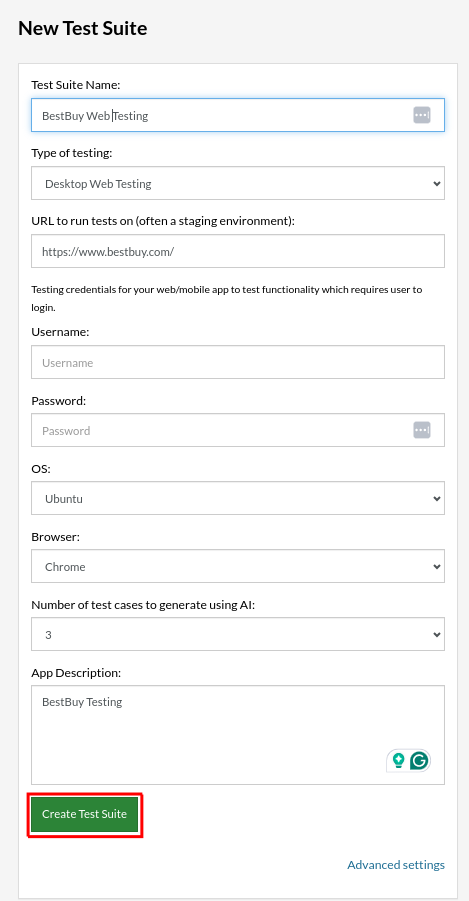Click password manager icon in Test Suite Name field
Viewport: 469px width, 901px height.
click(x=422, y=115)
